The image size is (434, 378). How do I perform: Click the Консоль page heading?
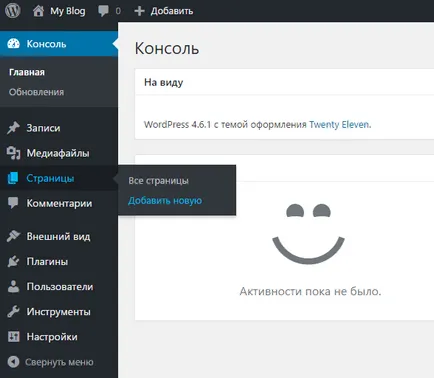coord(167,48)
